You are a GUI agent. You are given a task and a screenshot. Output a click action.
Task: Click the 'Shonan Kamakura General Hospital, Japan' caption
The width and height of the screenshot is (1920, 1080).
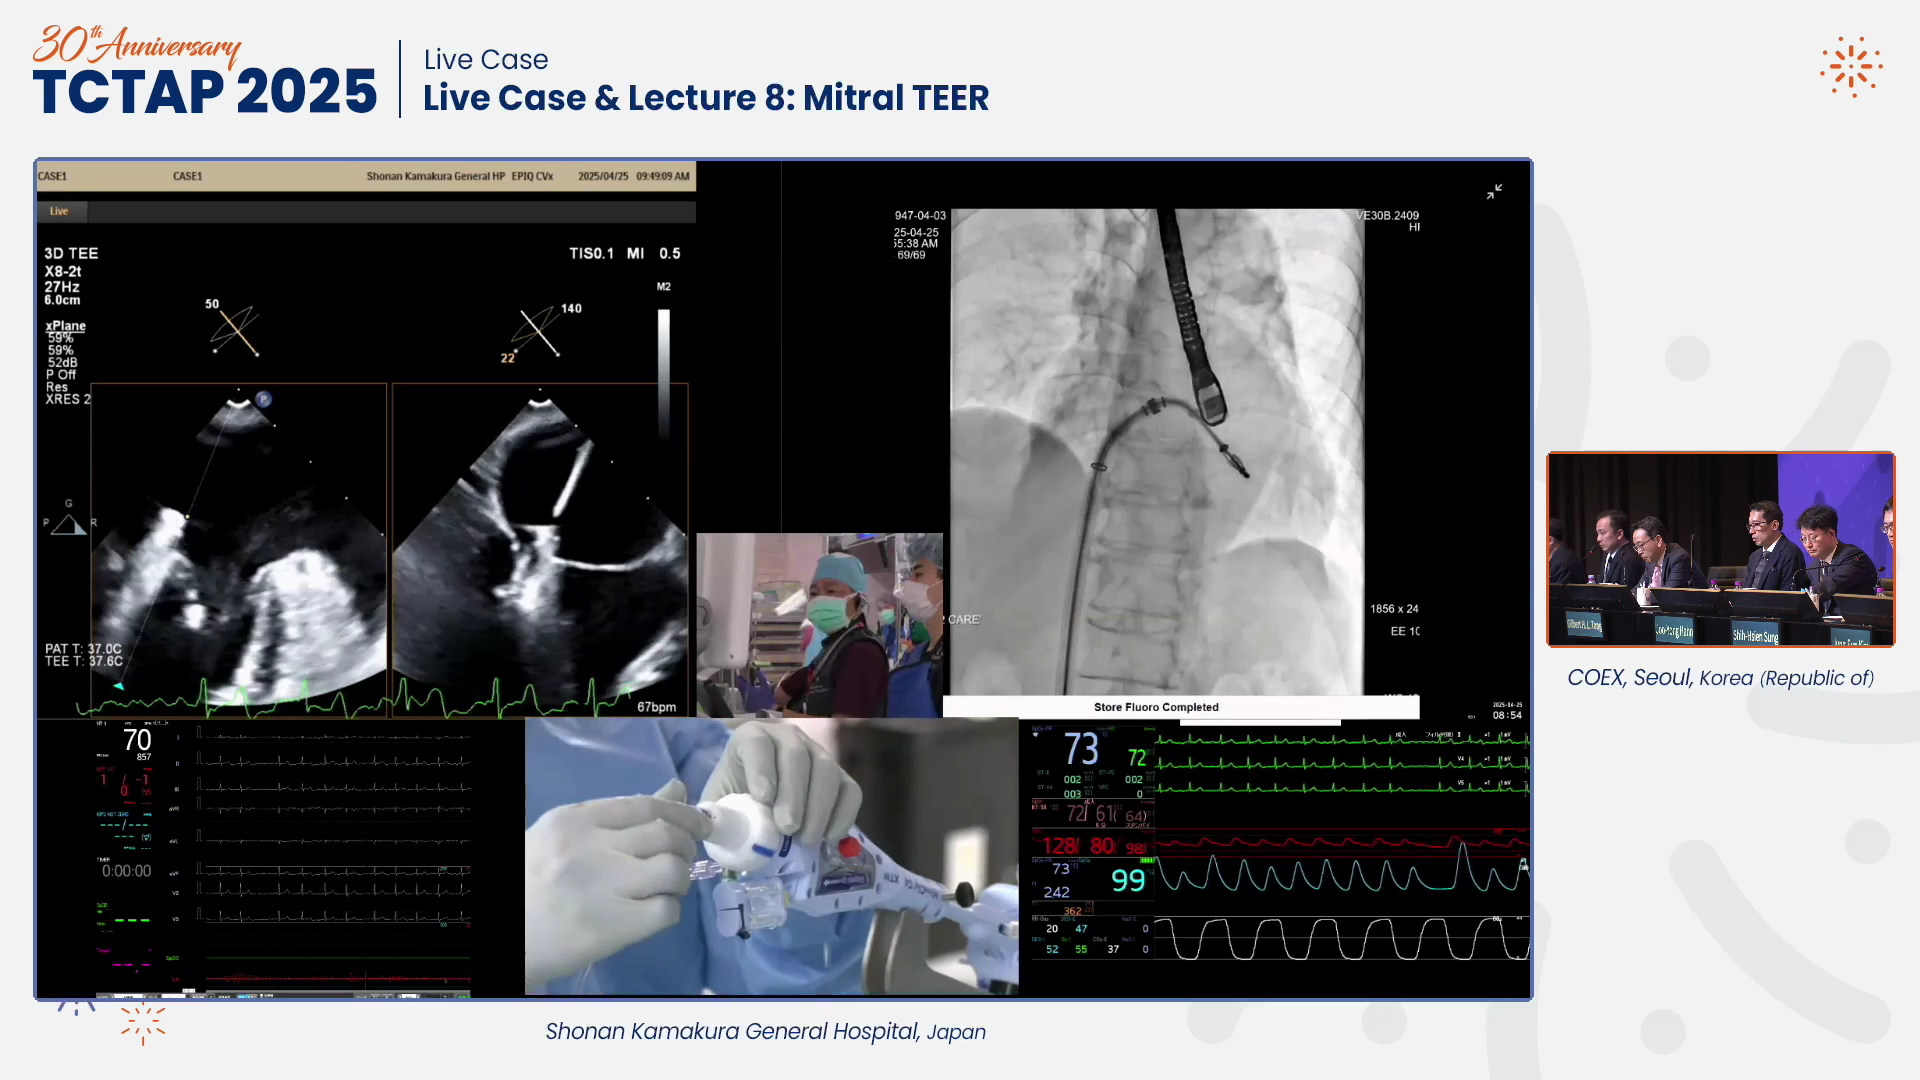[x=765, y=1032]
